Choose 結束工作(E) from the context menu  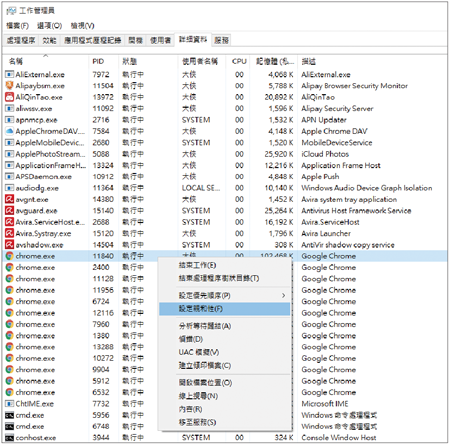point(198,265)
